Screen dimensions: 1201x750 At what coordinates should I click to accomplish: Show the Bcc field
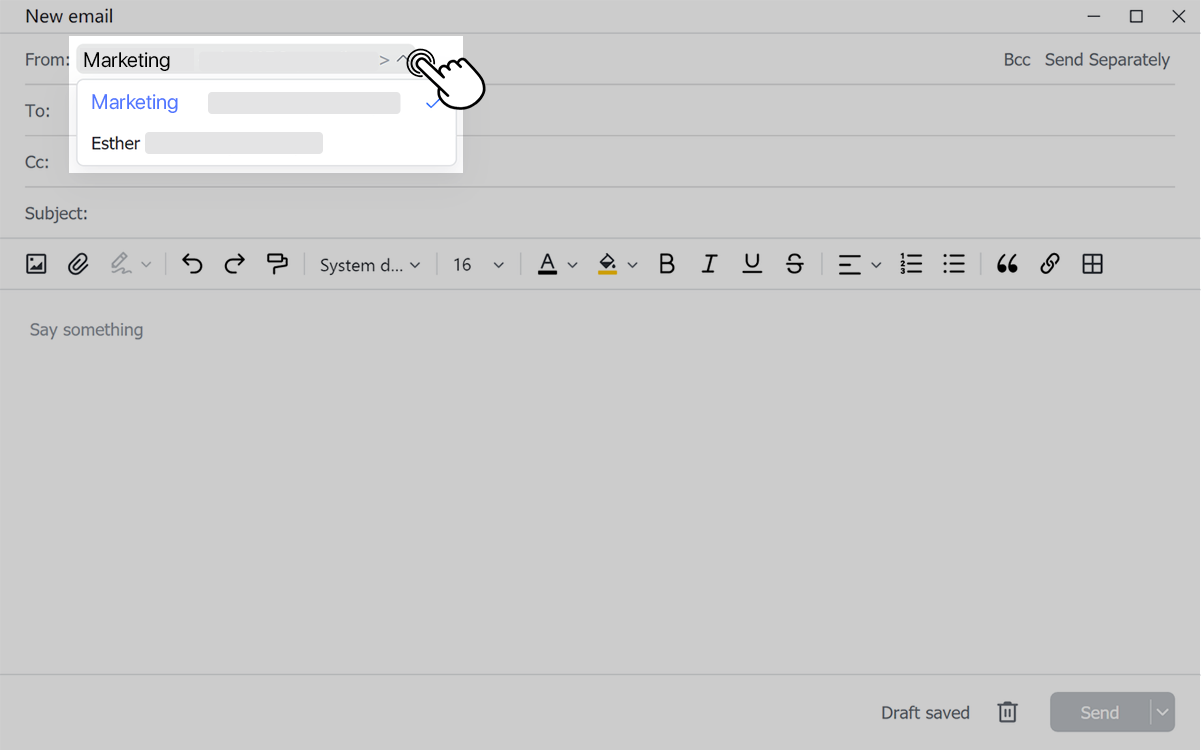pyautogui.click(x=1016, y=59)
